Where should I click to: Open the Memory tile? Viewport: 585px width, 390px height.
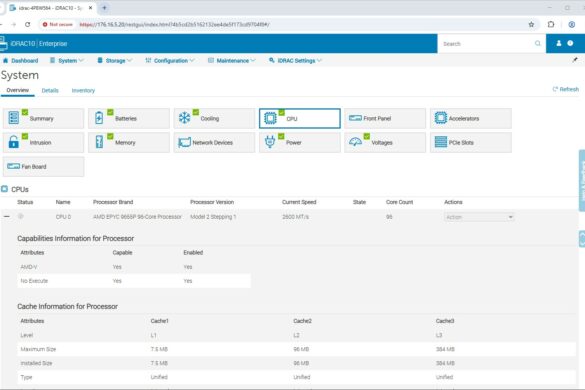tap(129, 143)
